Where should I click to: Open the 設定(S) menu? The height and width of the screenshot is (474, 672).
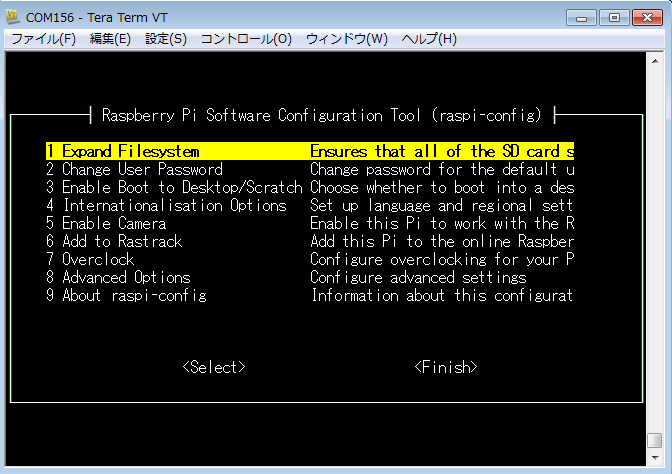click(x=166, y=39)
